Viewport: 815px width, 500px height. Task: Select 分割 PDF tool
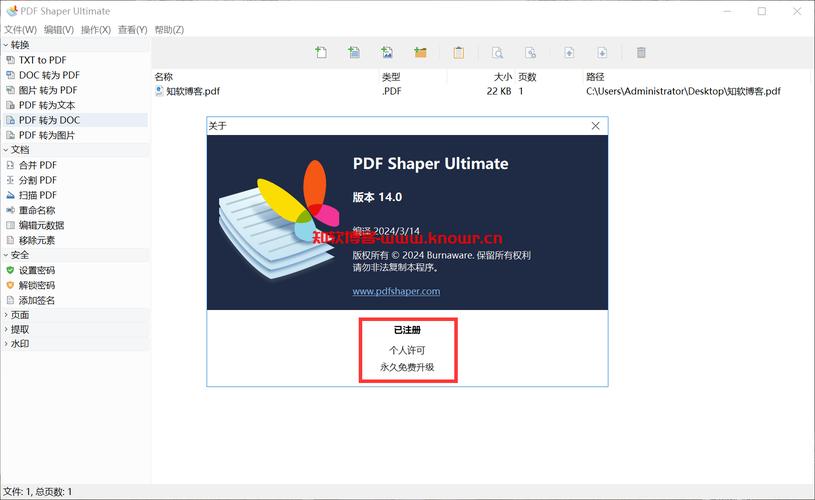tap(75, 180)
